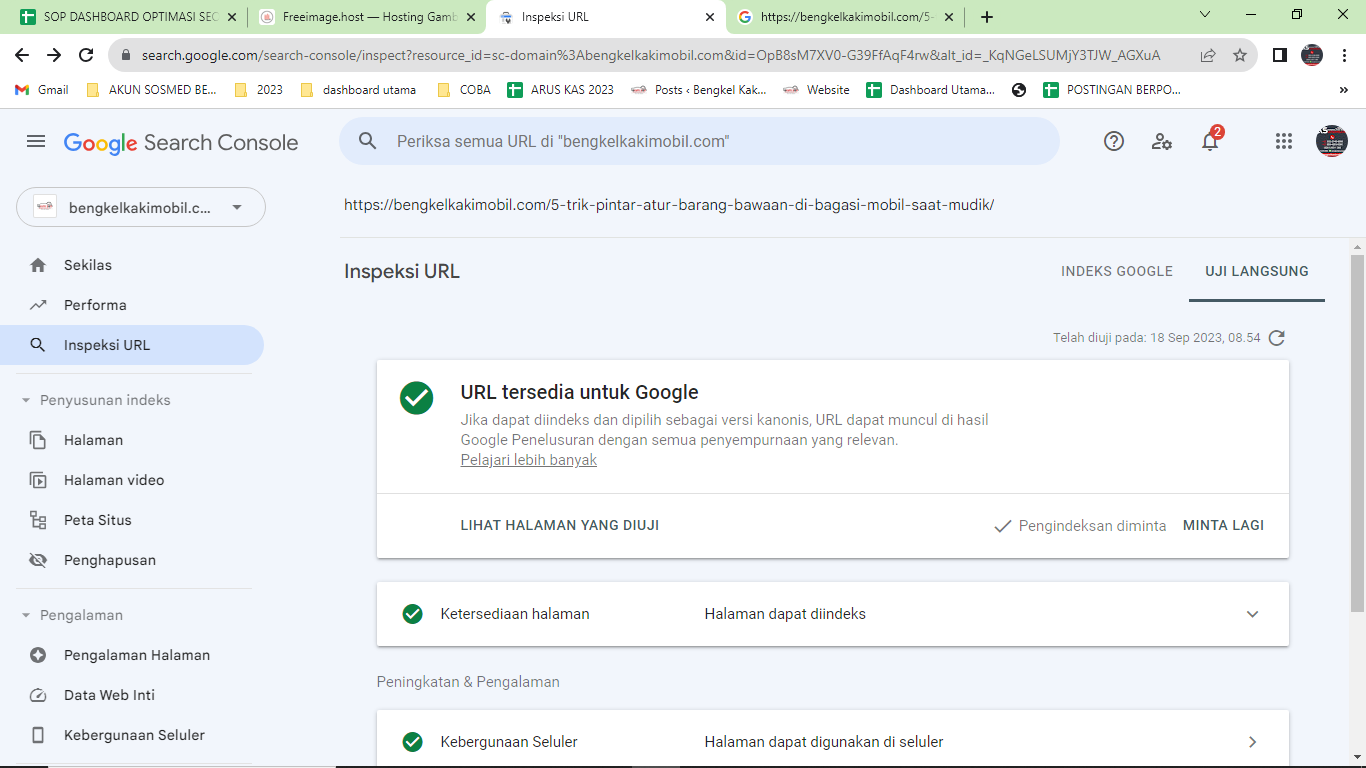1366x768 pixels.
Task: Open the Google apps grid
Action: pos(1284,141)
